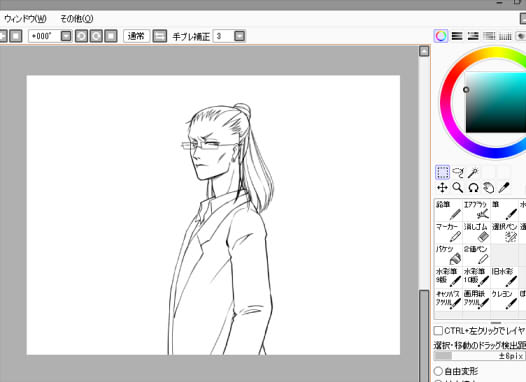Open the 手ブレ補正 stabilizer value dropdown
This screenshot has width=526, height=382.
240,36
